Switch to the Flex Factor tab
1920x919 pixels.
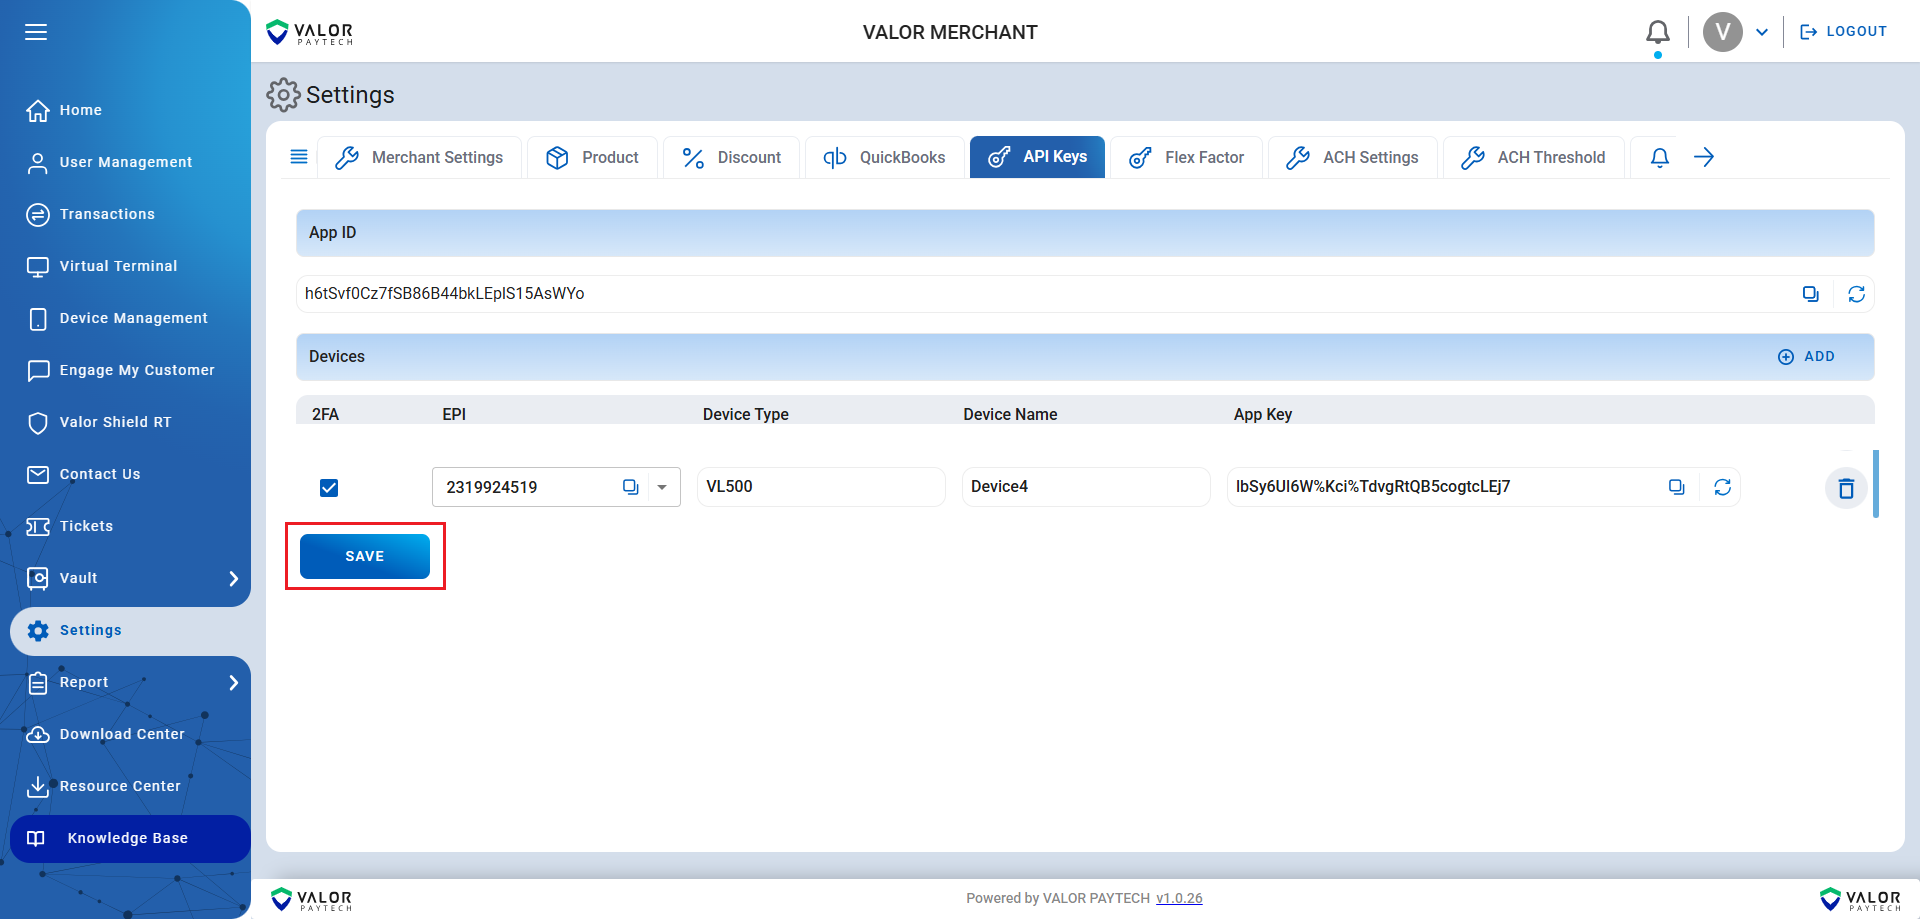click(x=1187, y=157)
